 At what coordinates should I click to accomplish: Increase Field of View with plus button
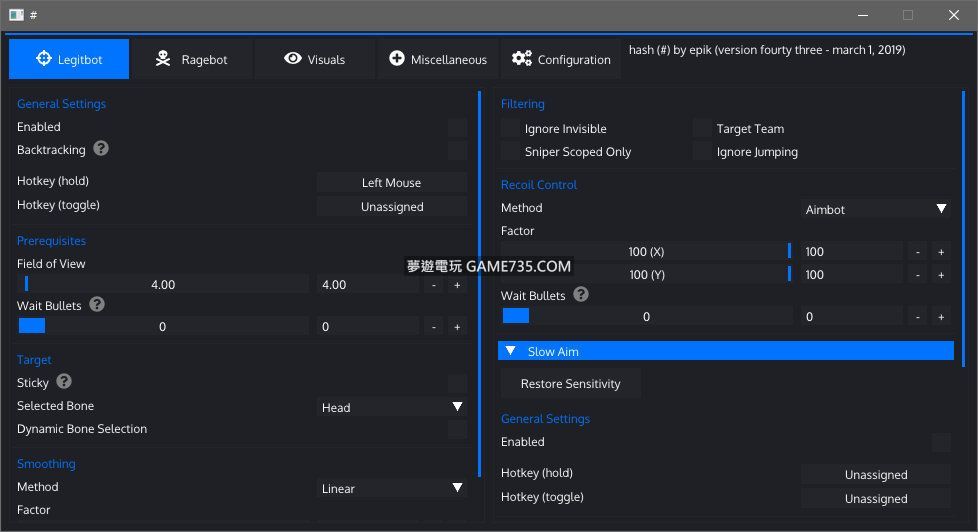(457, 285)
